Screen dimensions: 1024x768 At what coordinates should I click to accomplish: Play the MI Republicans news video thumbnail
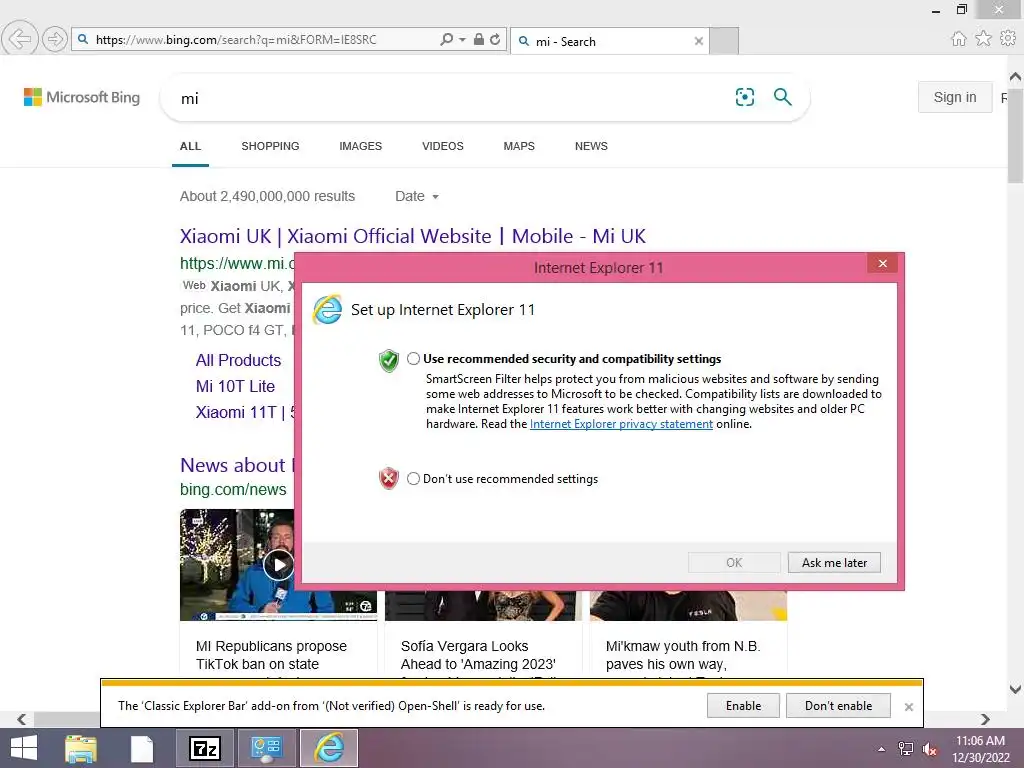point(279,565)
